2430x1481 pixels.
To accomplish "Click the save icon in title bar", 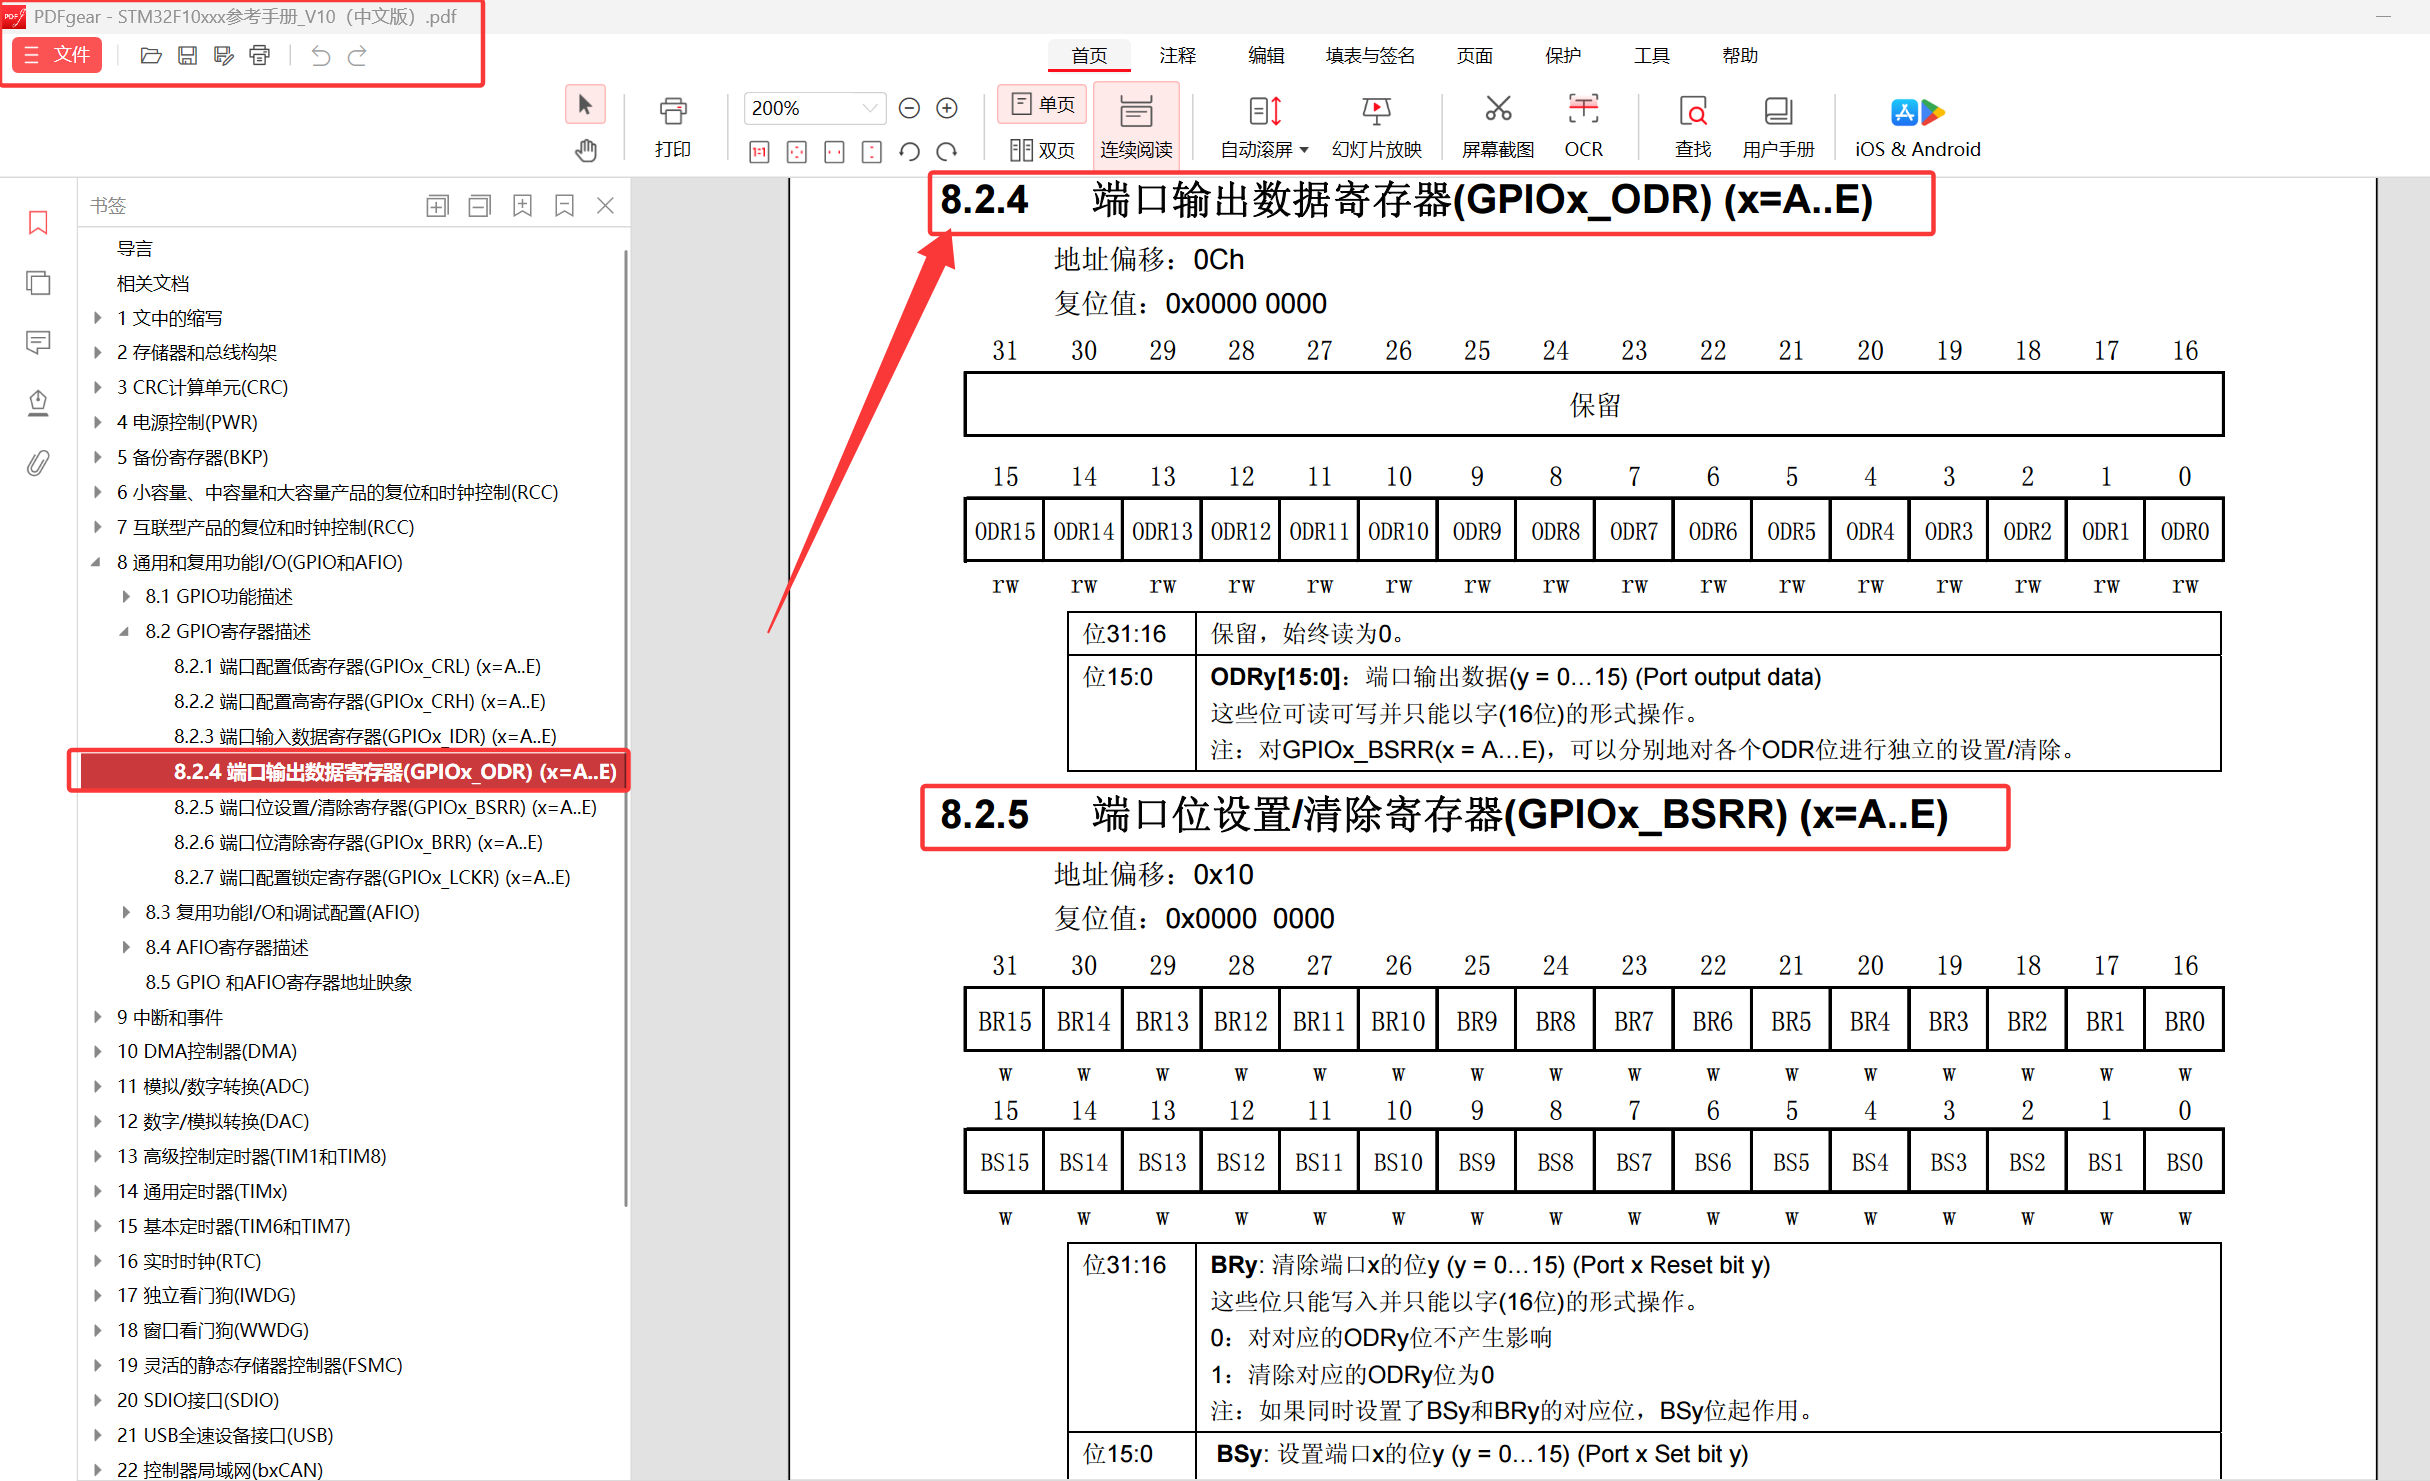I will pyautogui.click(x=187, y=56).
